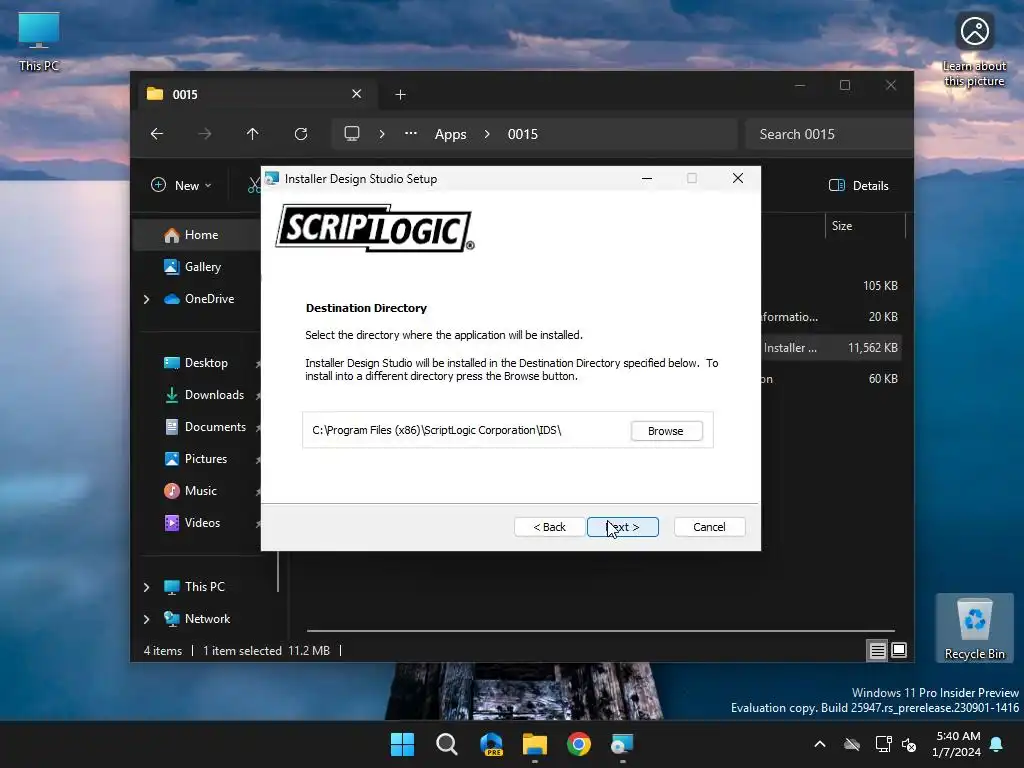Open File Explorer from the taskbar
The width and height of the screenshot is (1024, 768).
[x=535, y=744]
